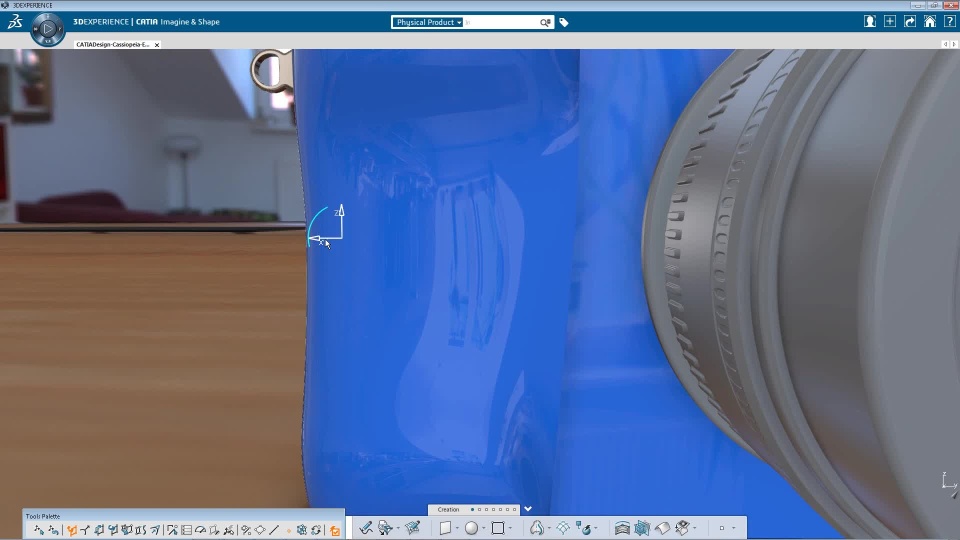Expand the sphere primitive dropdown arrow
The height and width of the screenshot is (540, 960).
(484, 528)
